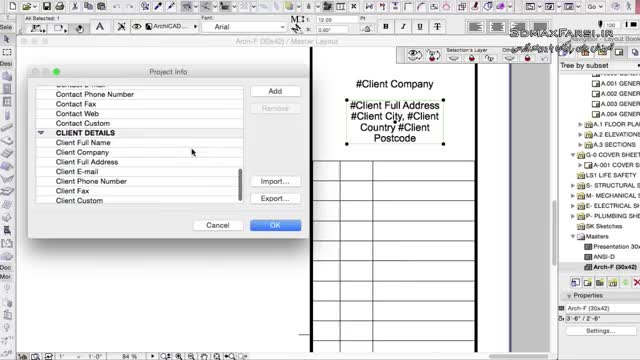Pick the eyedropper pick-up parameters tool
640x360 pixels.
[158, 6]
